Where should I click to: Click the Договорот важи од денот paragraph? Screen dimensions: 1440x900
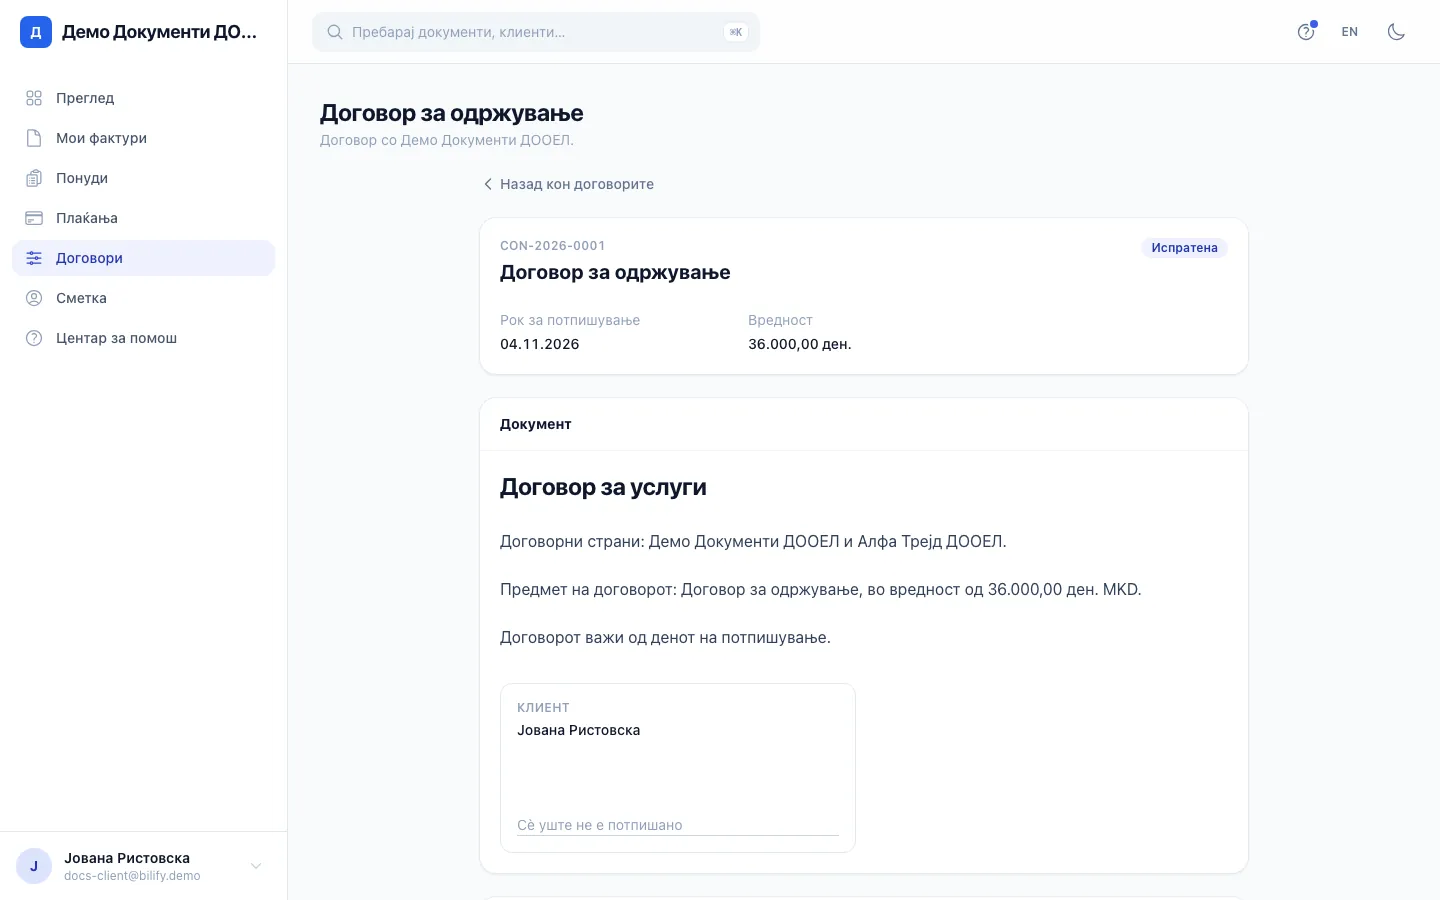[x=665, y=638]
